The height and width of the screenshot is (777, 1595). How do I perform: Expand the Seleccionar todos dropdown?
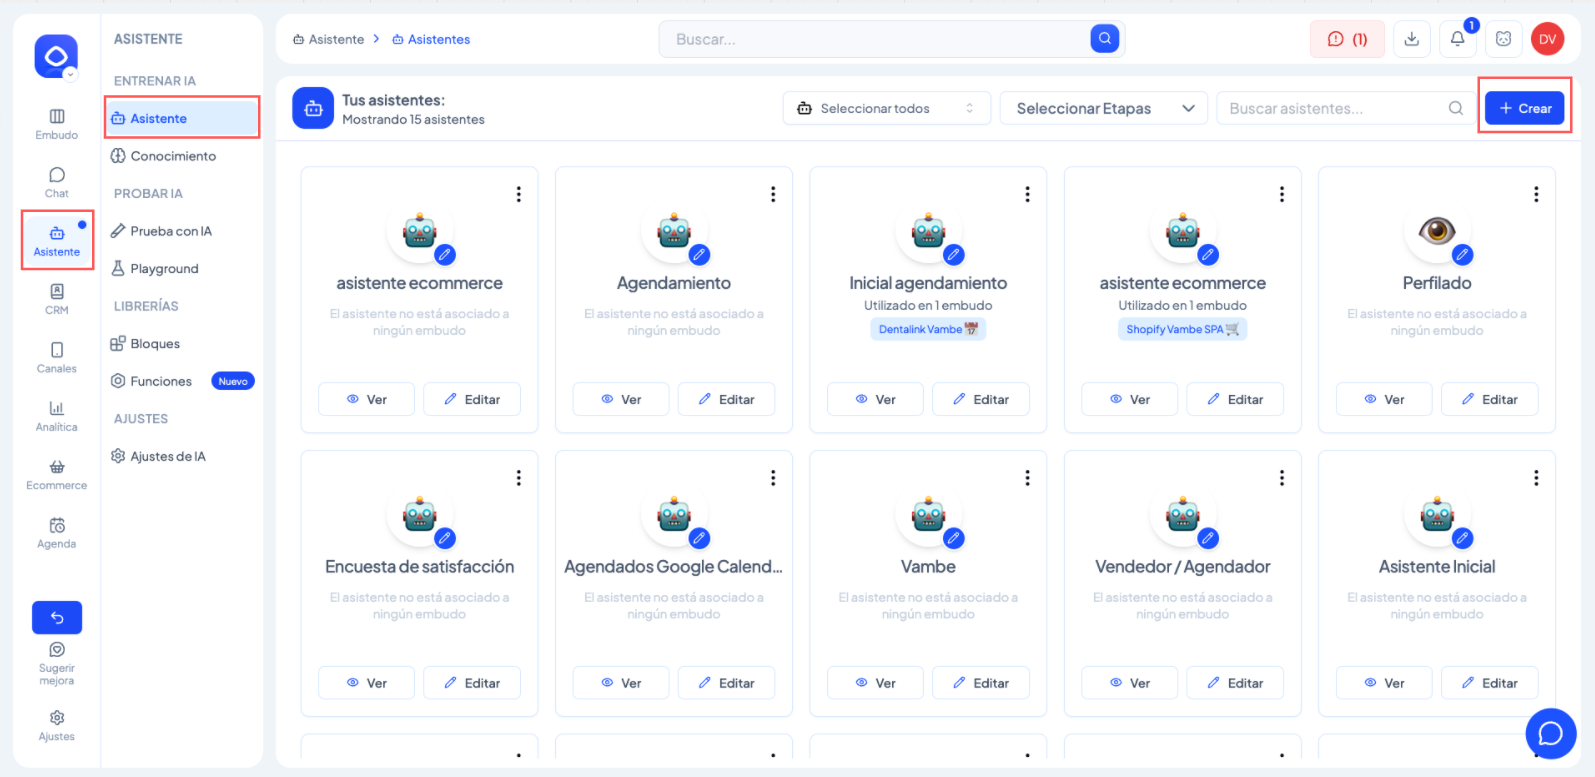(886, 108)
